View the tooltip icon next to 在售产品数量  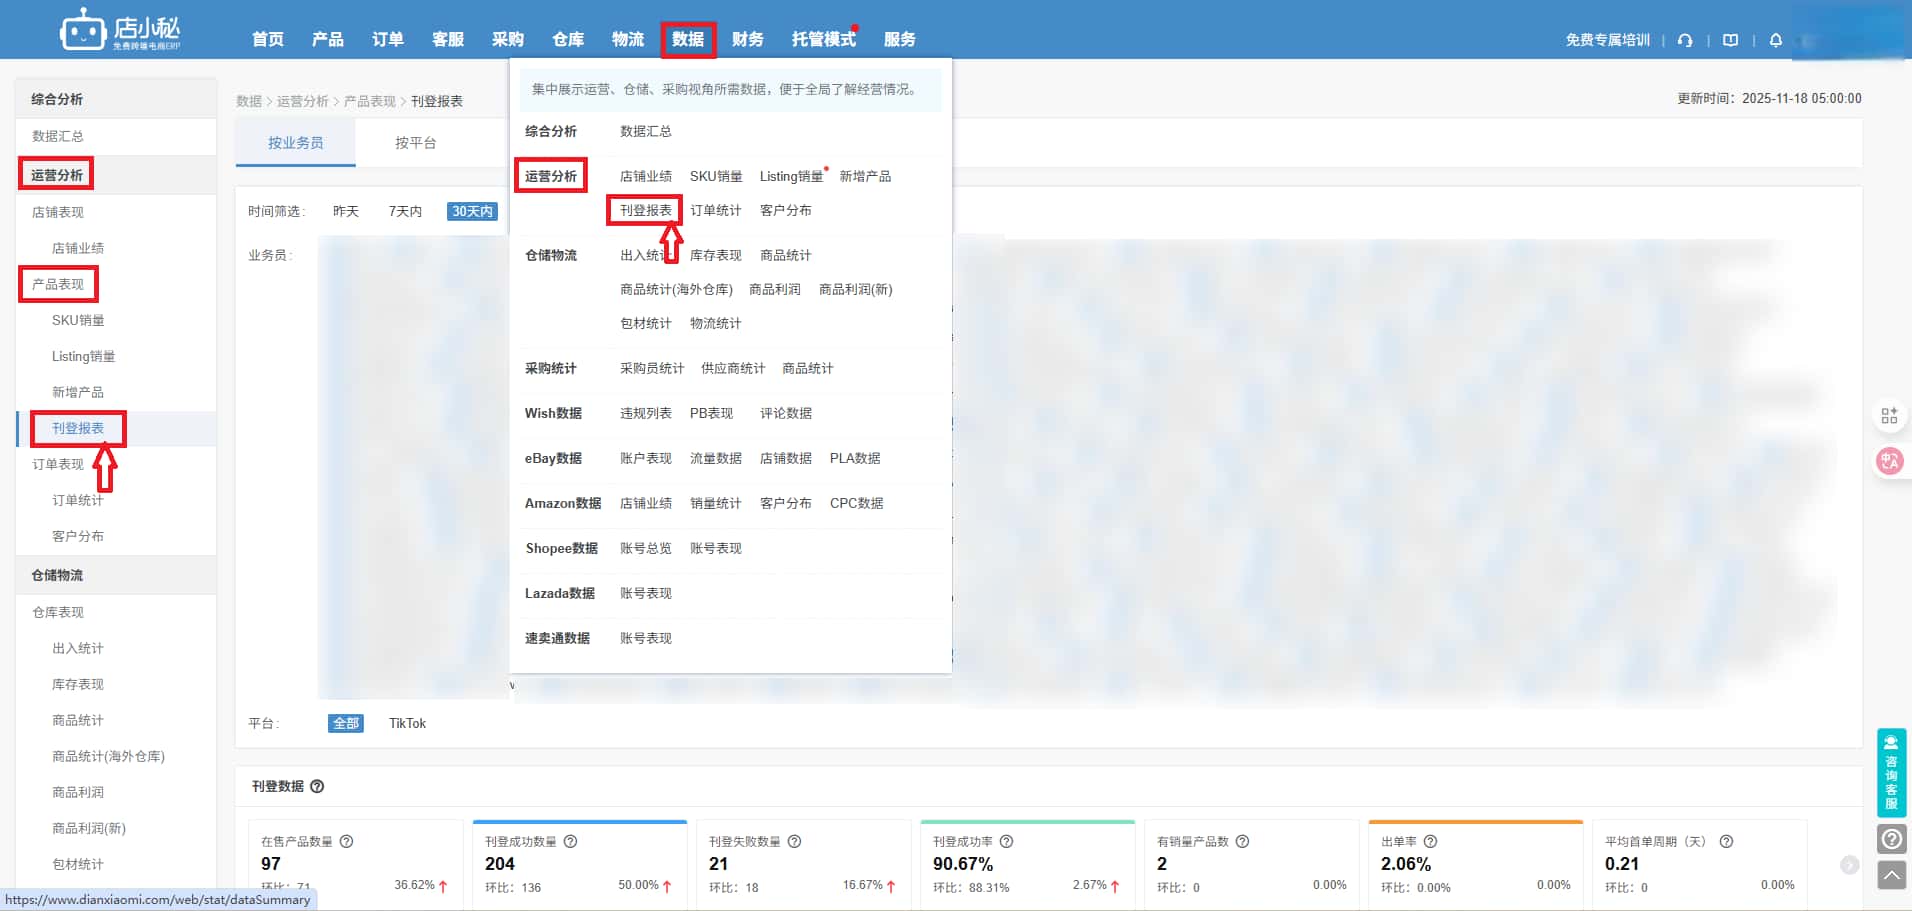point(347,841)
